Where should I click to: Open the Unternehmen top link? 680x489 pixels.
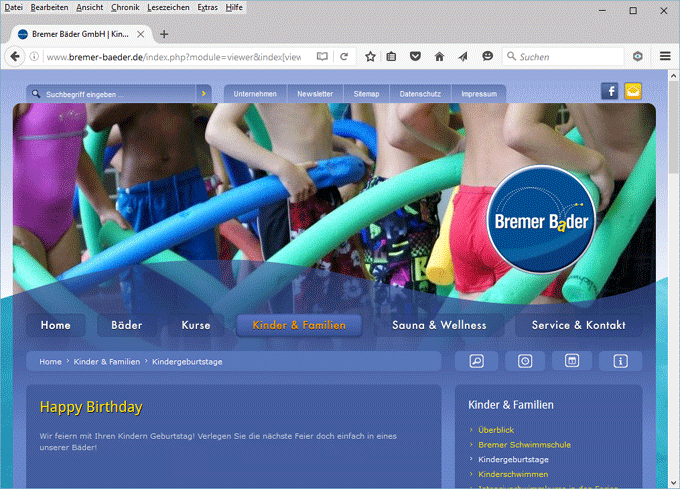(255, 94)
